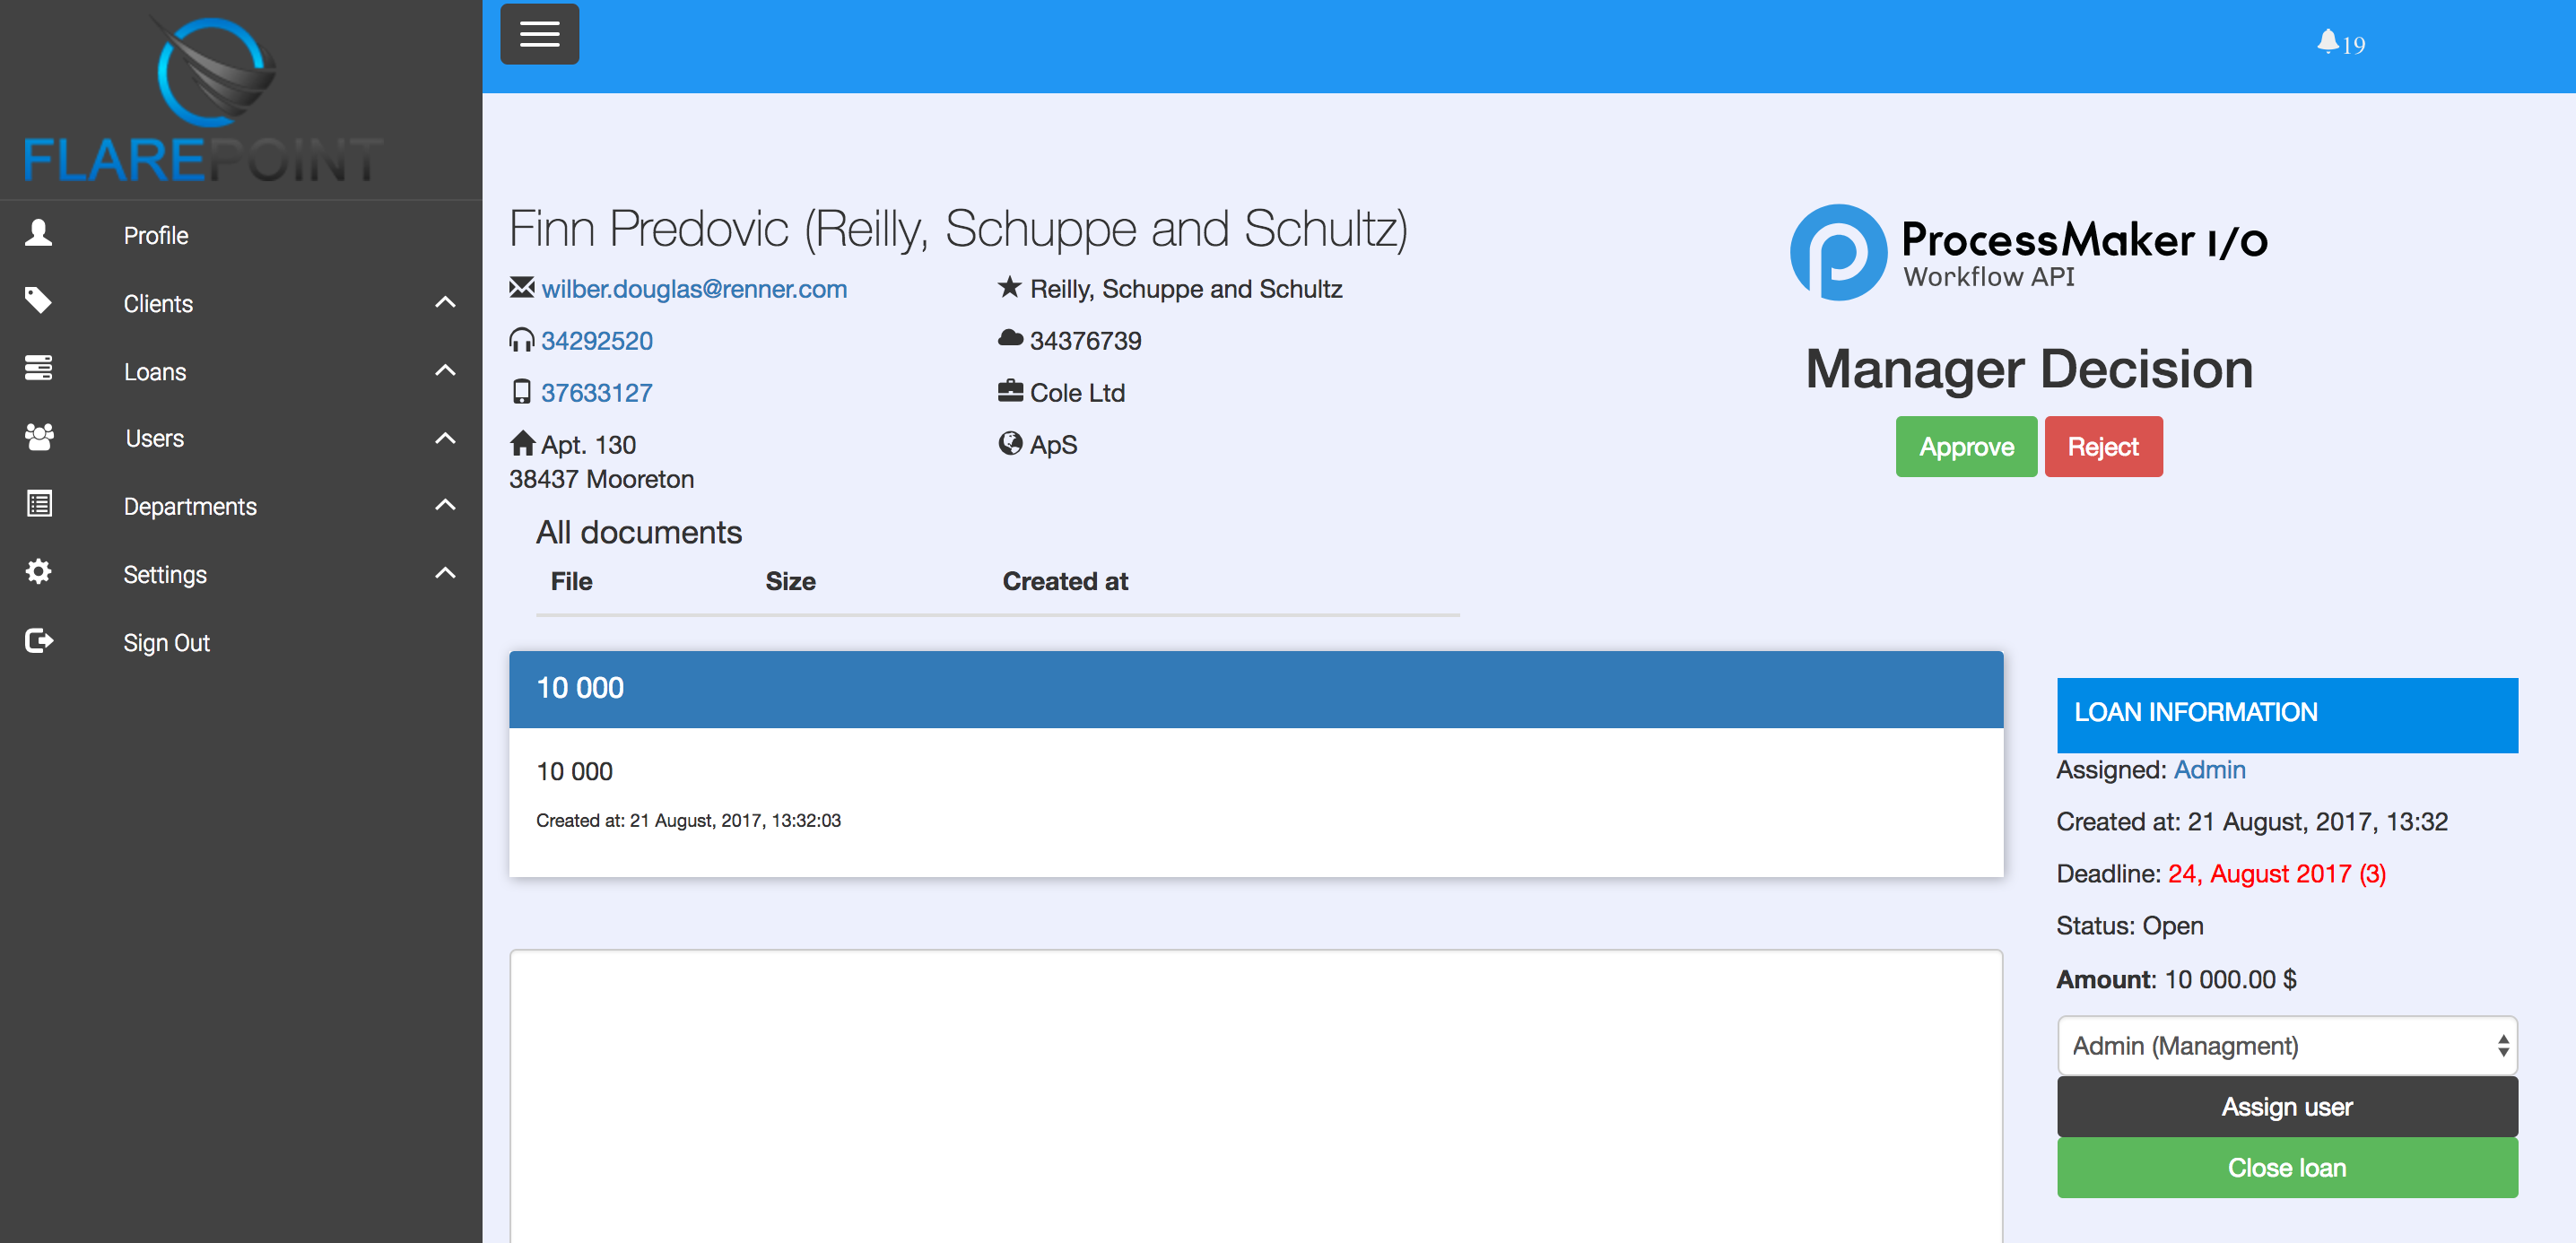Open the assigned Admin link
2576x1243 pixels.
point(2209,770)
